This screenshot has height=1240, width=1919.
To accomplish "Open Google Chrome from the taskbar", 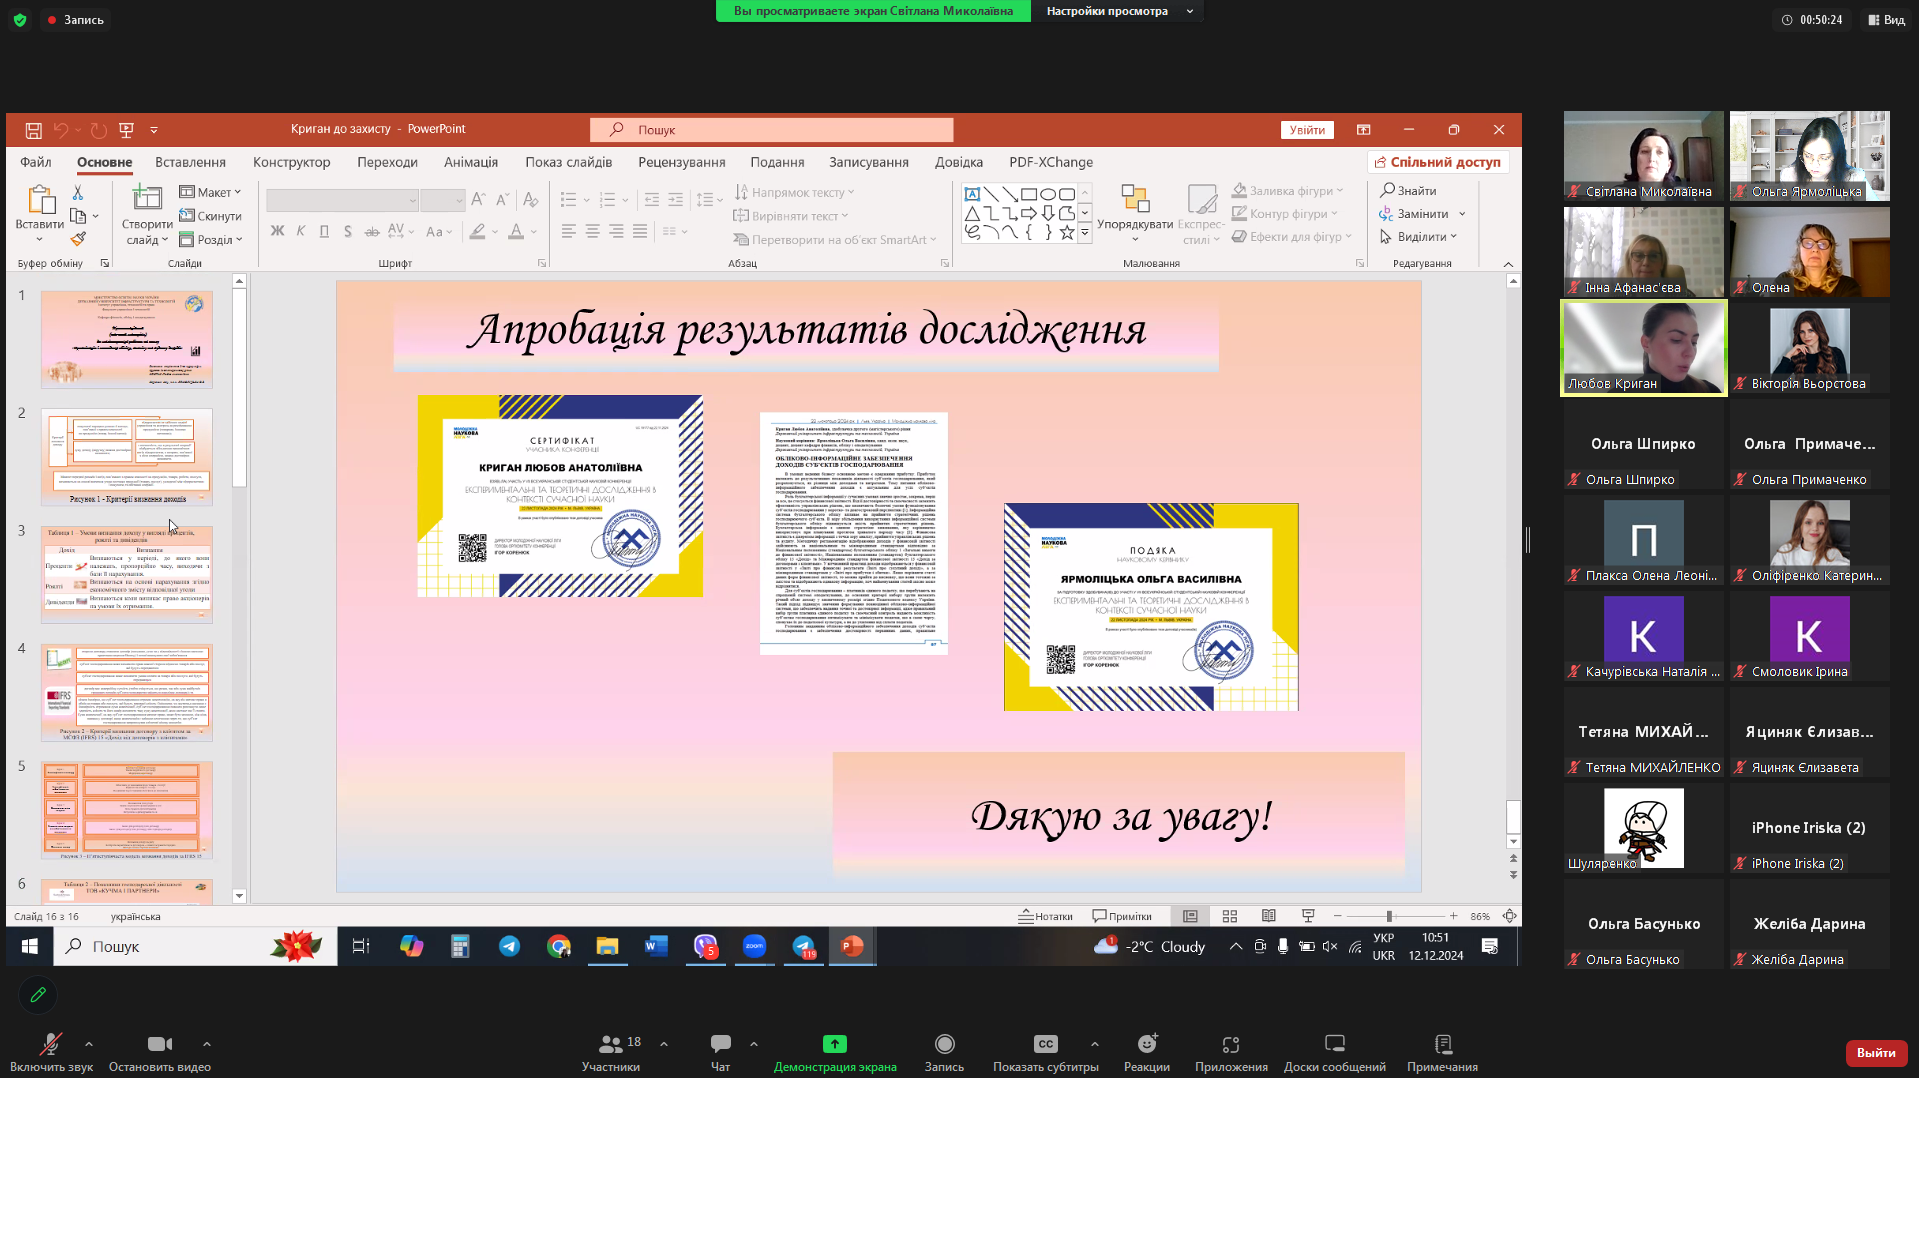I will [x=559, y=946].
